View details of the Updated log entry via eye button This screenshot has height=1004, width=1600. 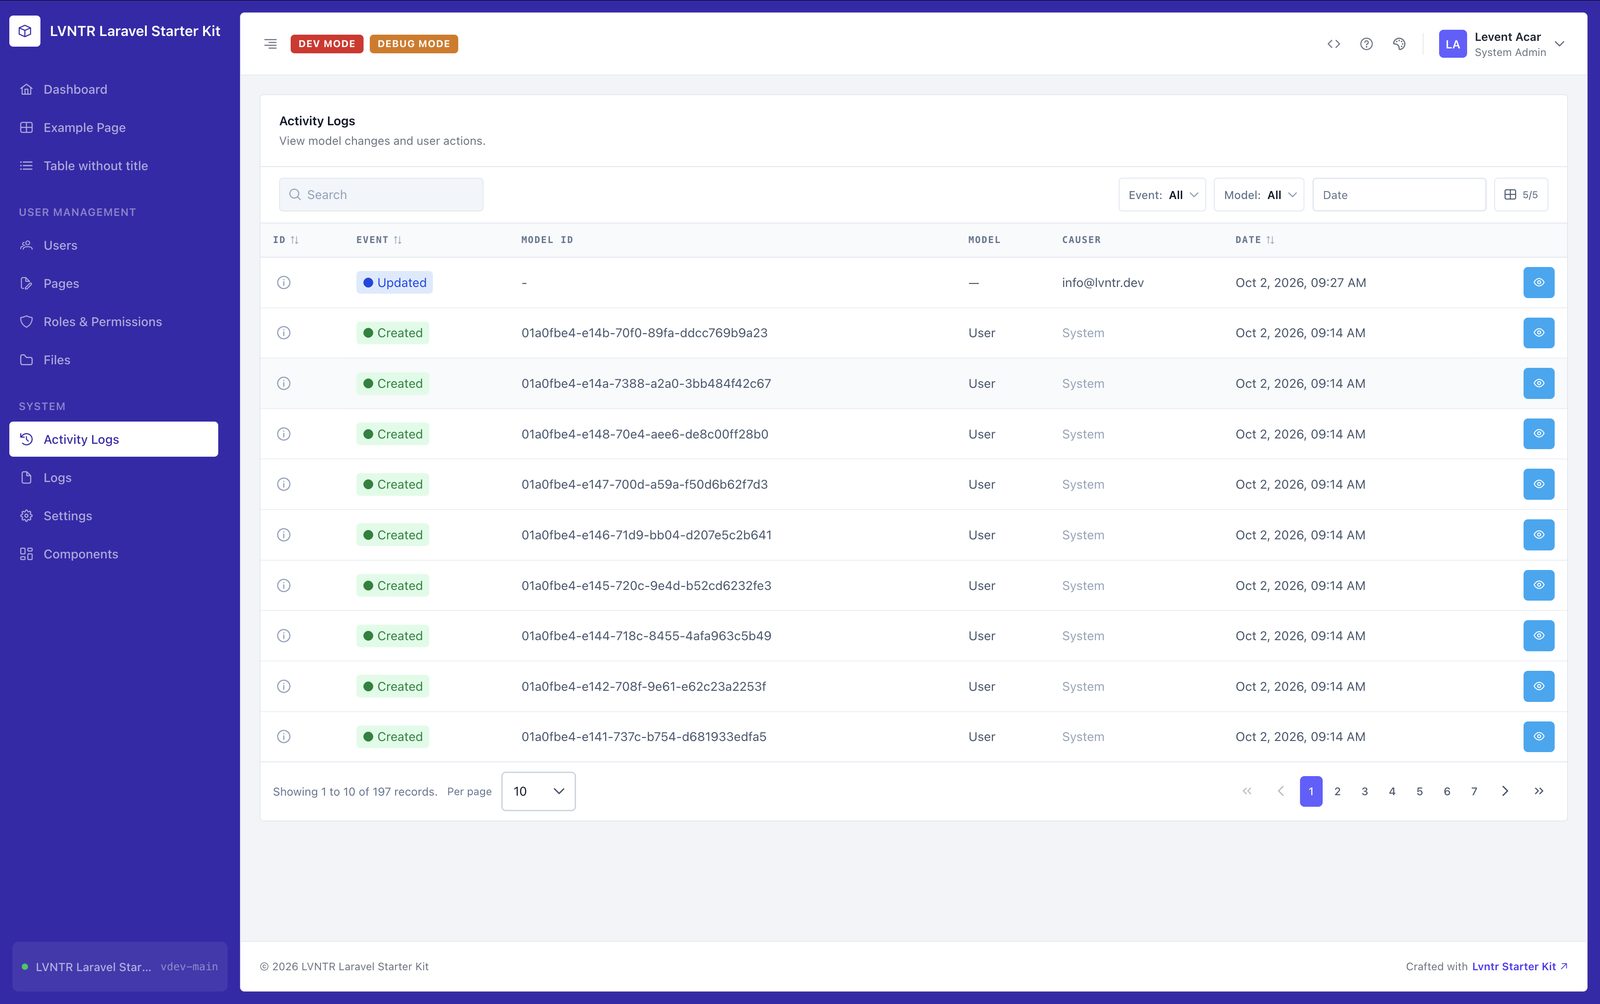tap(1538, 283)
